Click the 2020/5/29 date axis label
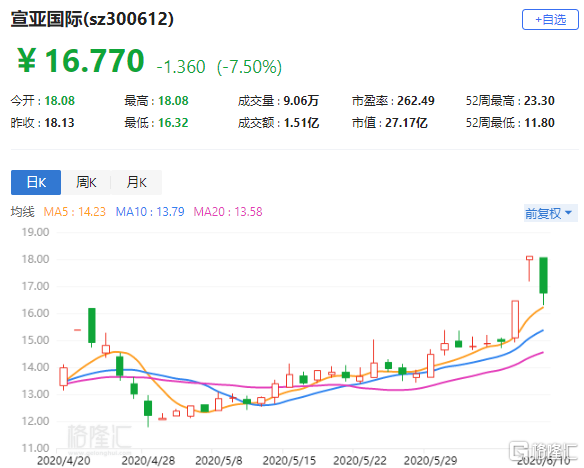 click(431, 461)
